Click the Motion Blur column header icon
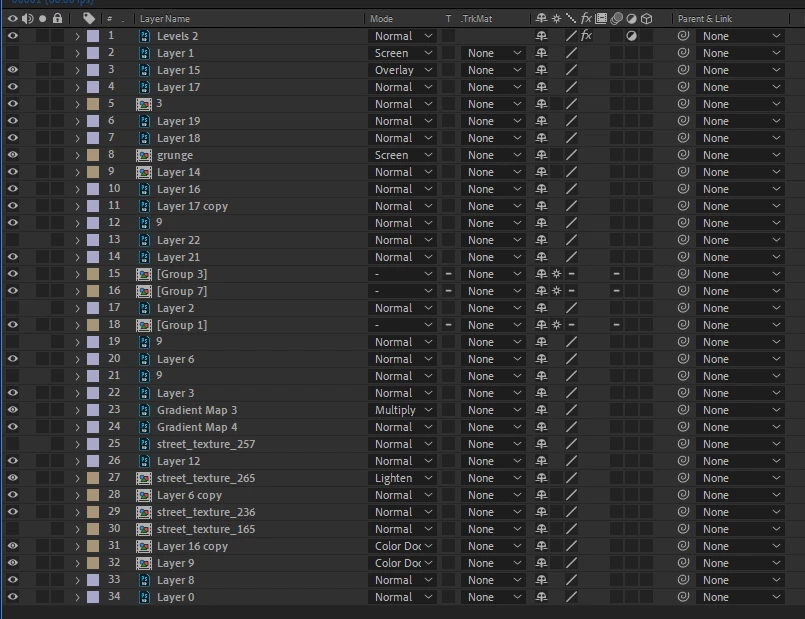This screenshot has width=805, height=619. pyautogui.click(x=616, y=19)
